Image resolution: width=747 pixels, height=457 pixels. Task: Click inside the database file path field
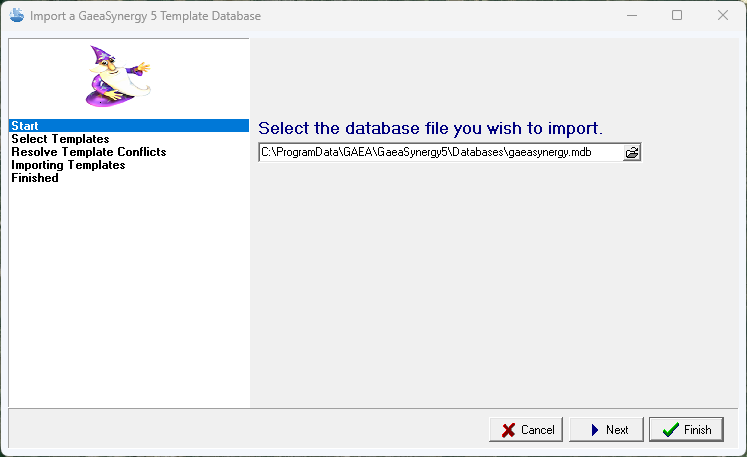[440, 153]
